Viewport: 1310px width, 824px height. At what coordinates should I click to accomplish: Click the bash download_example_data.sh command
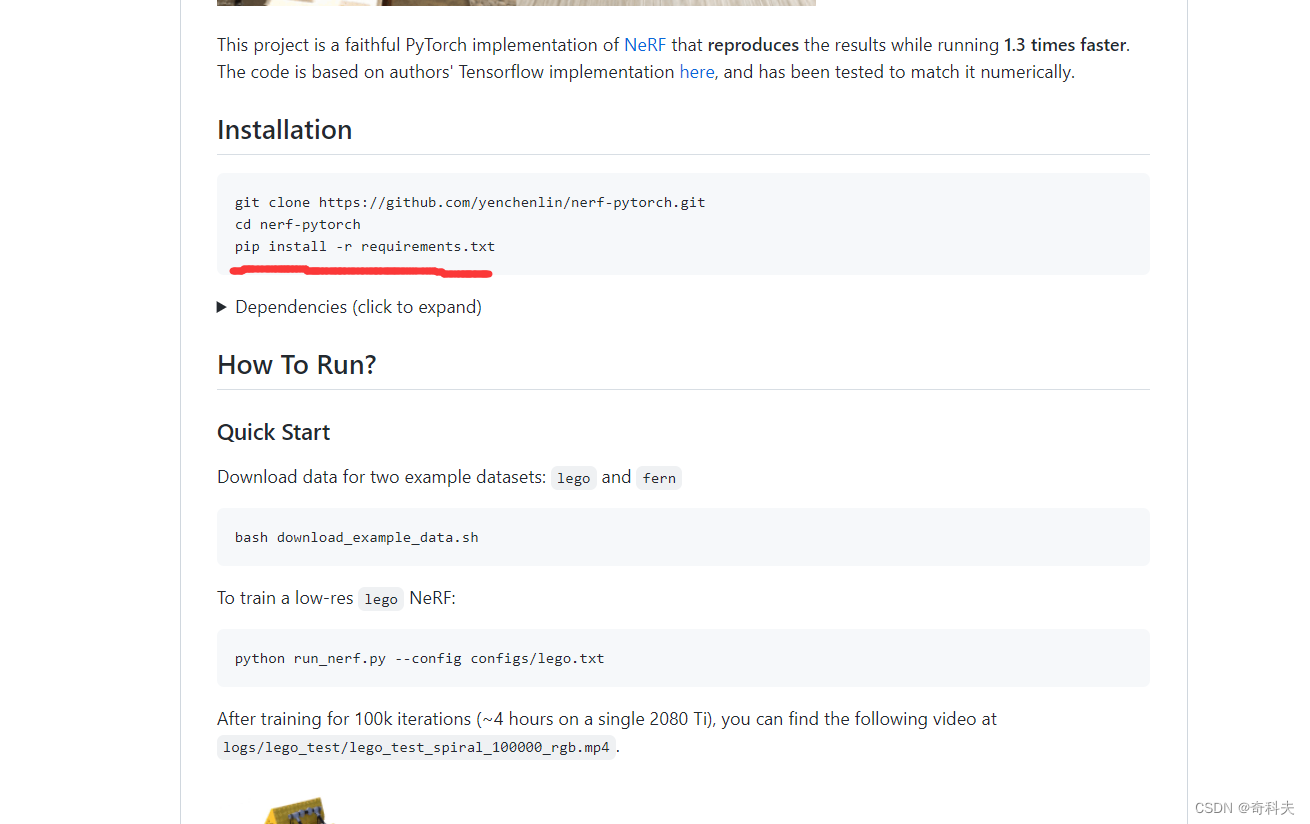pos(357,537)
